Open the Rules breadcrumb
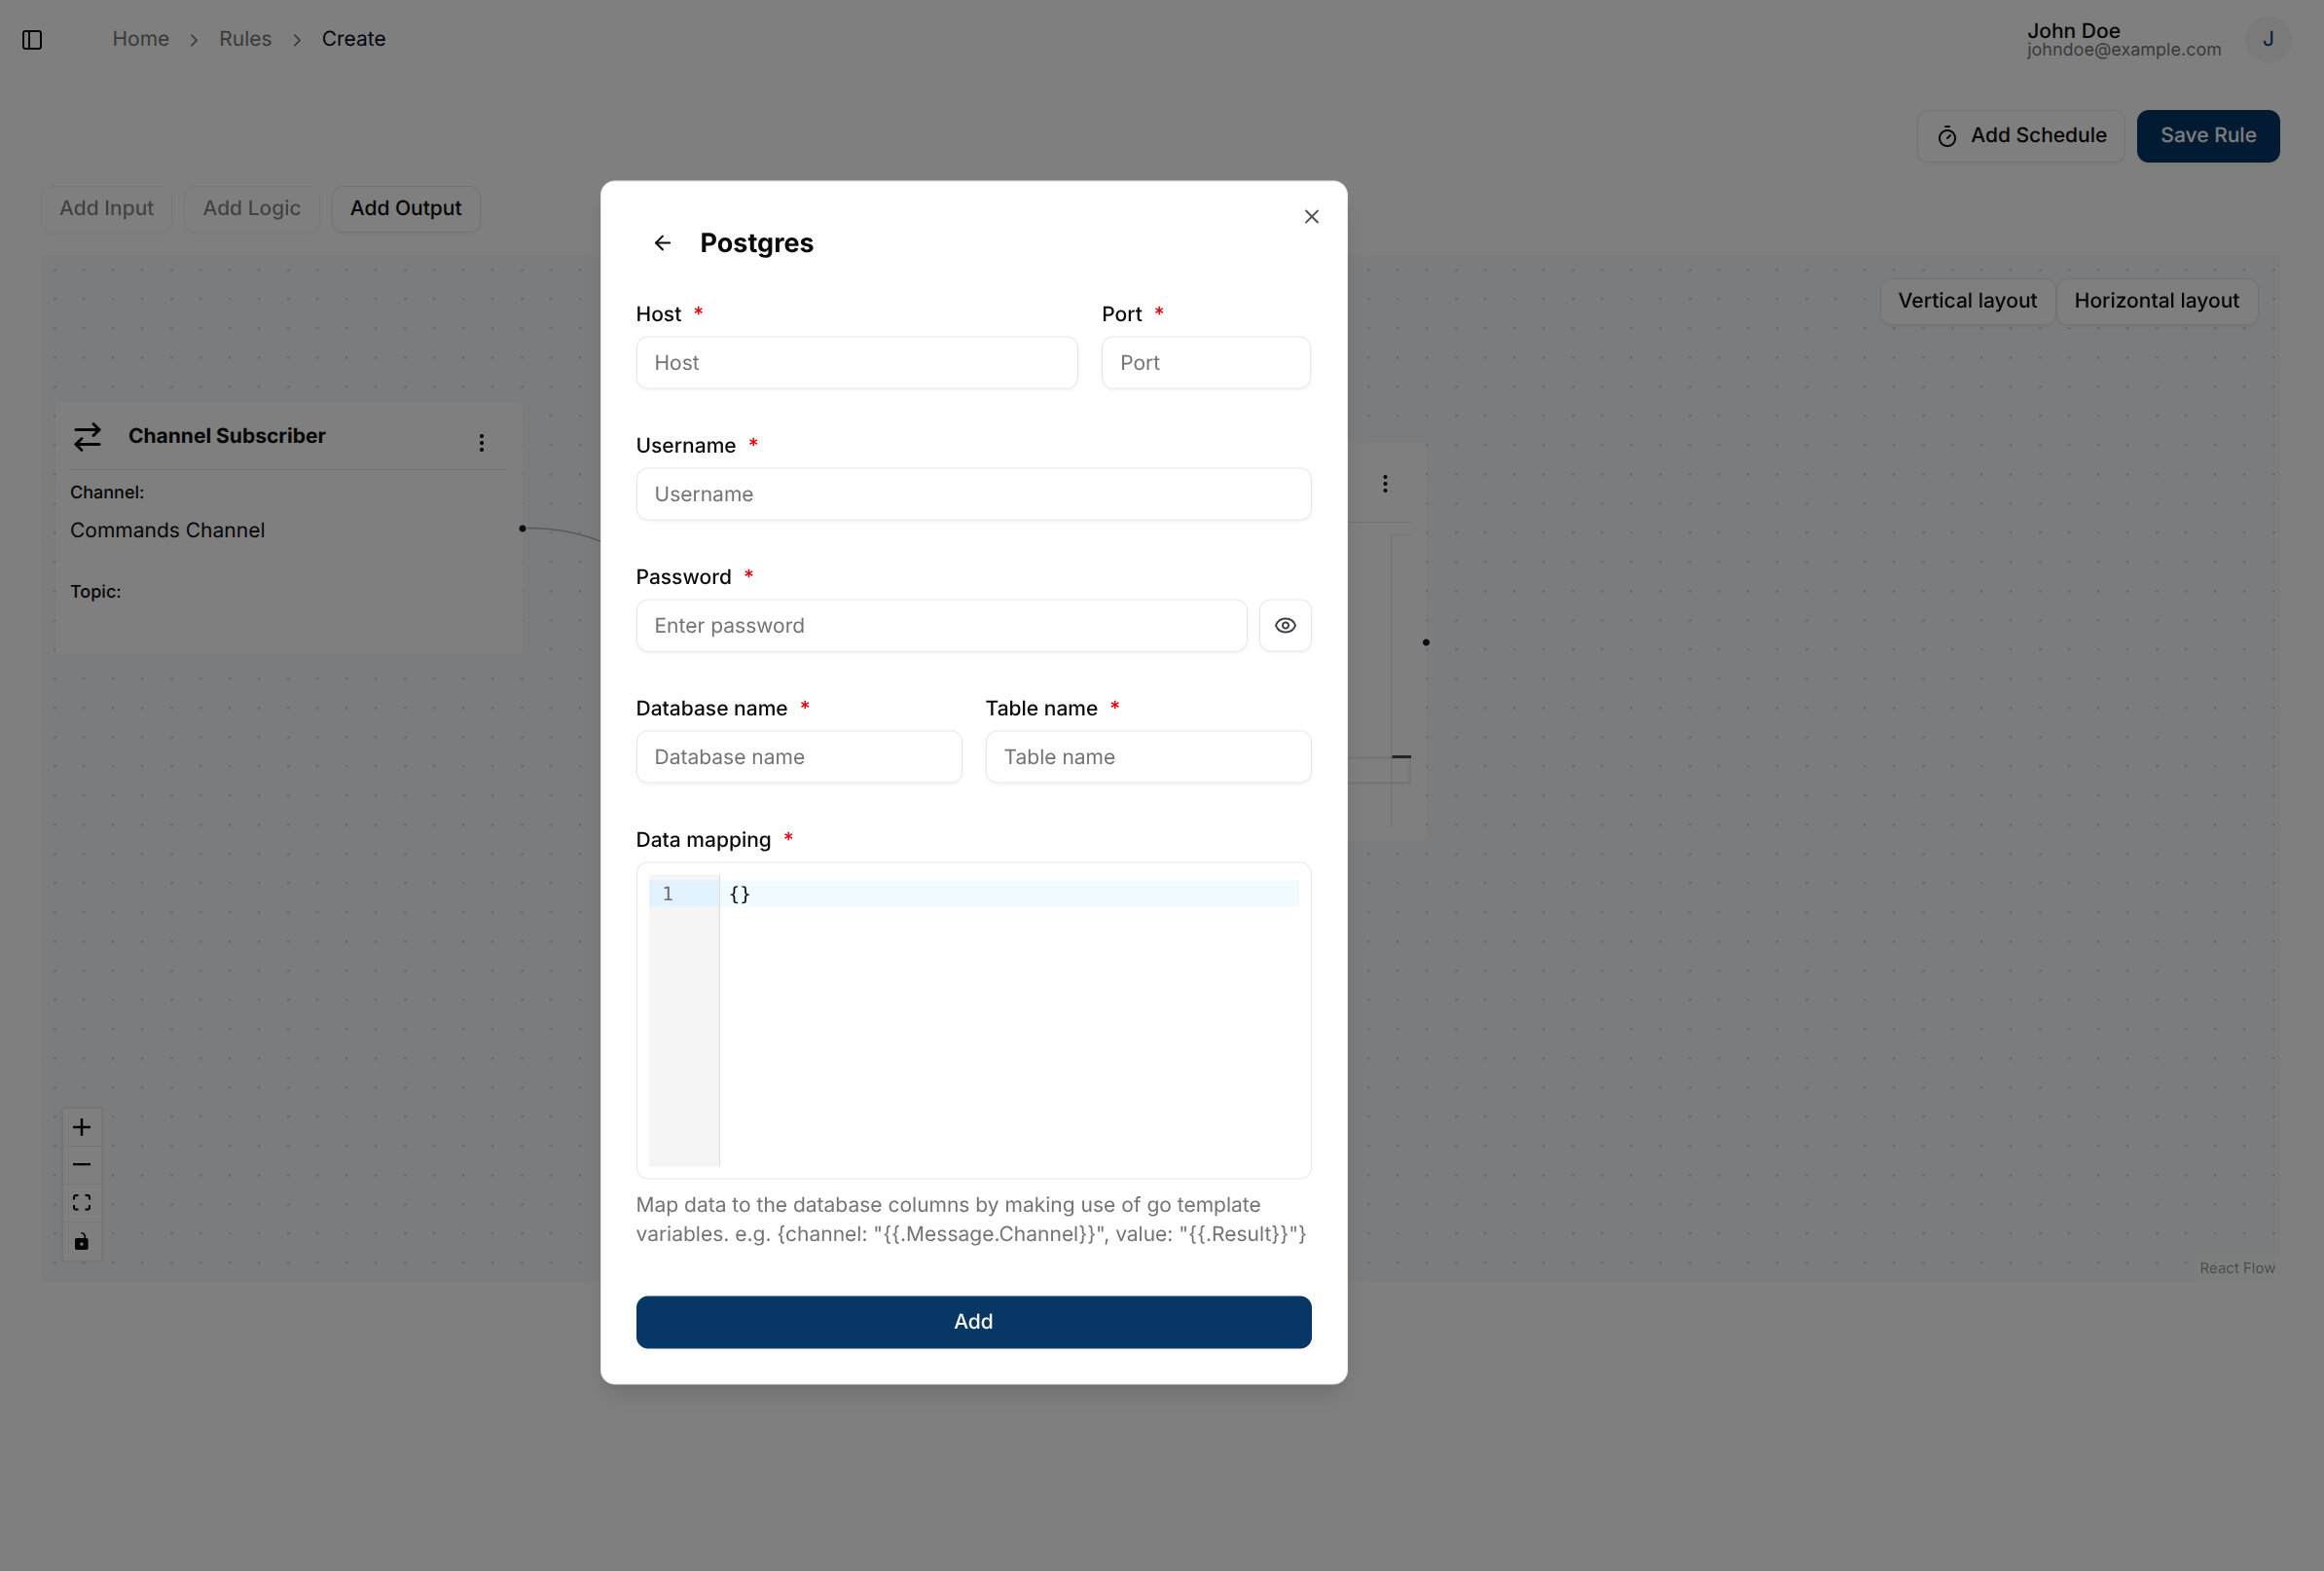 [245, 39]
